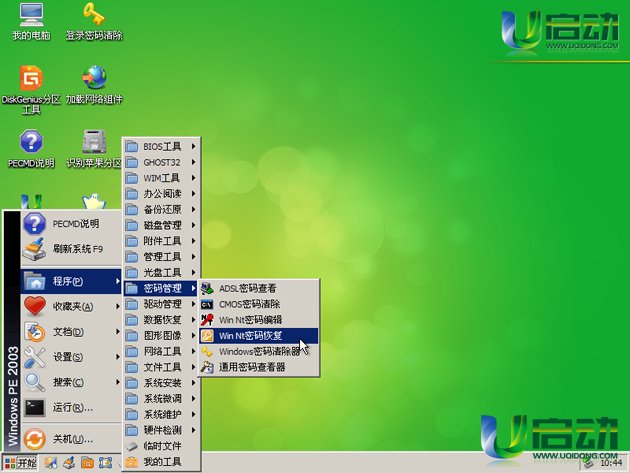Click the CMOS密码清除 console icon
This screenshot has width=630, height=473.
click(x=207, y=304)
